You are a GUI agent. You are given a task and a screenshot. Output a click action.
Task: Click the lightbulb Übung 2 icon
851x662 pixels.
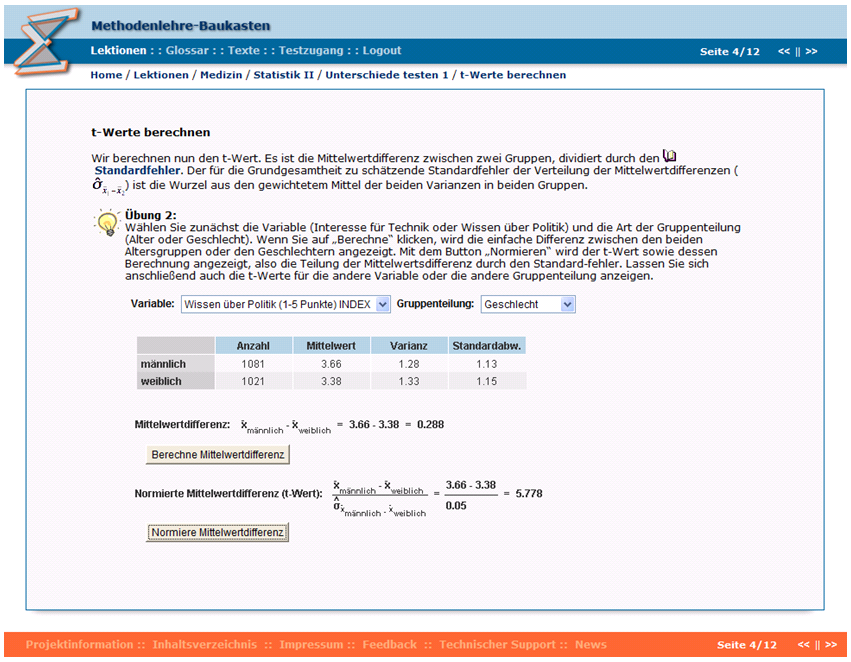pos(107,222)
